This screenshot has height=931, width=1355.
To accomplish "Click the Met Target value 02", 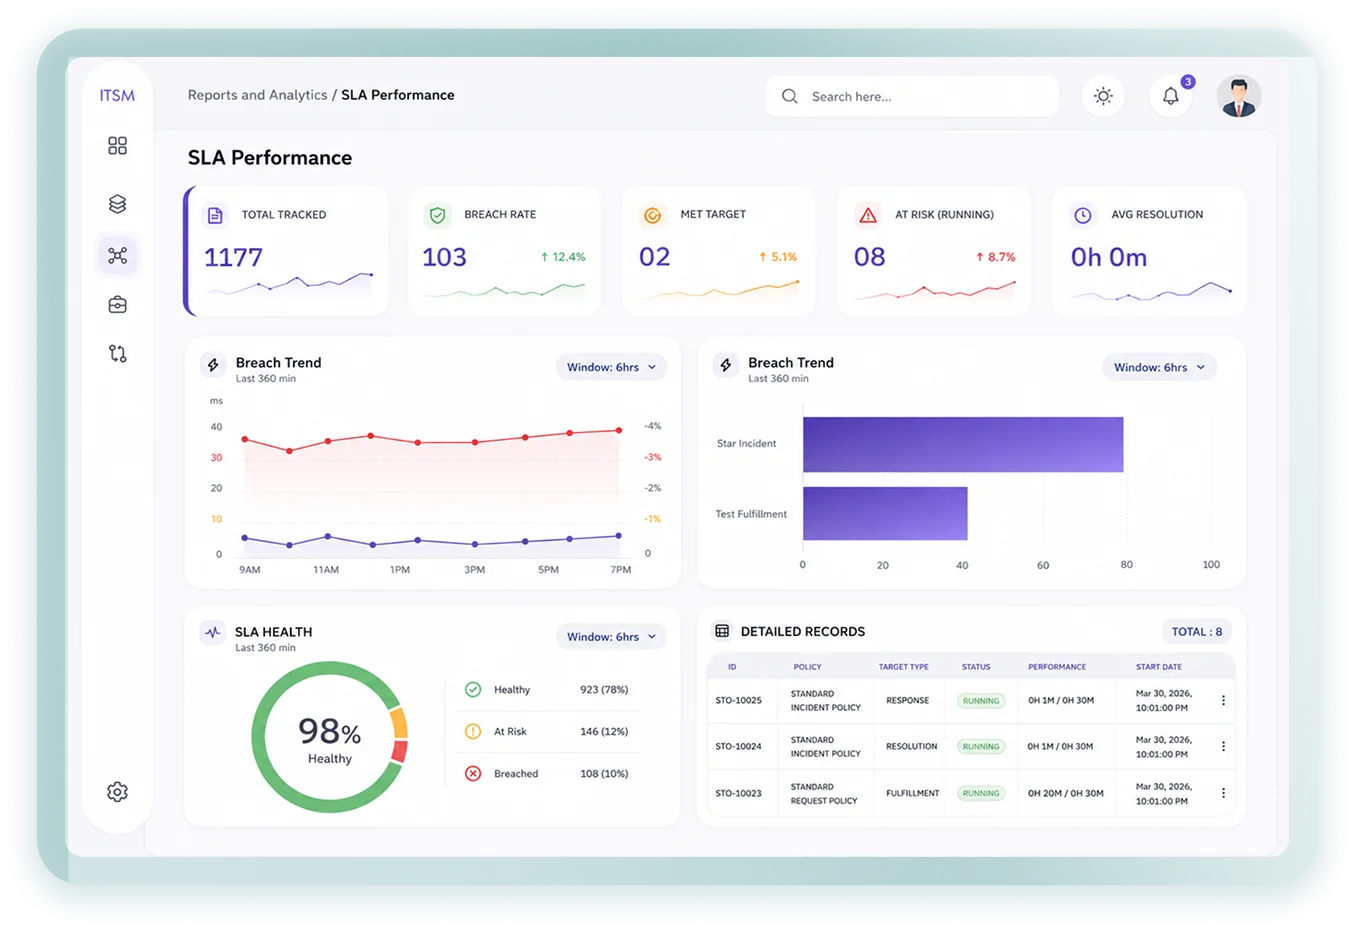I will [x=655, y=258].
